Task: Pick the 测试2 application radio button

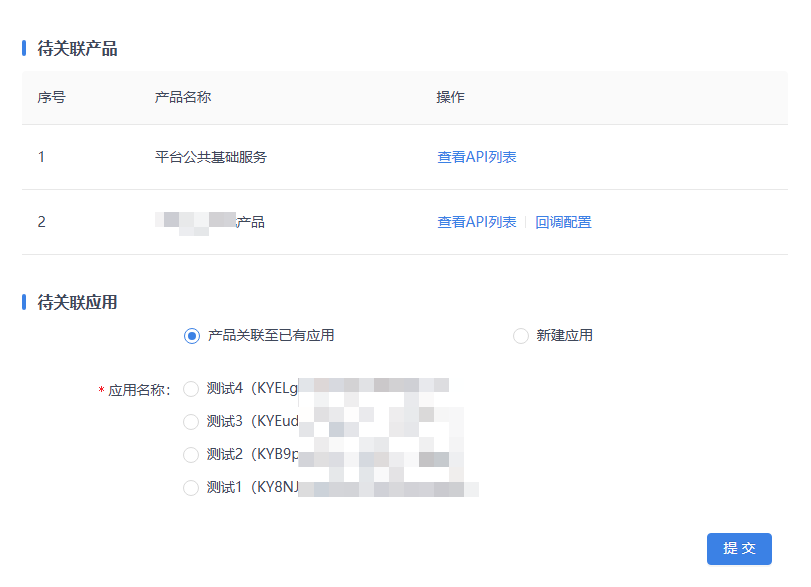Action: pyautogui.click(x=191, y=455)
